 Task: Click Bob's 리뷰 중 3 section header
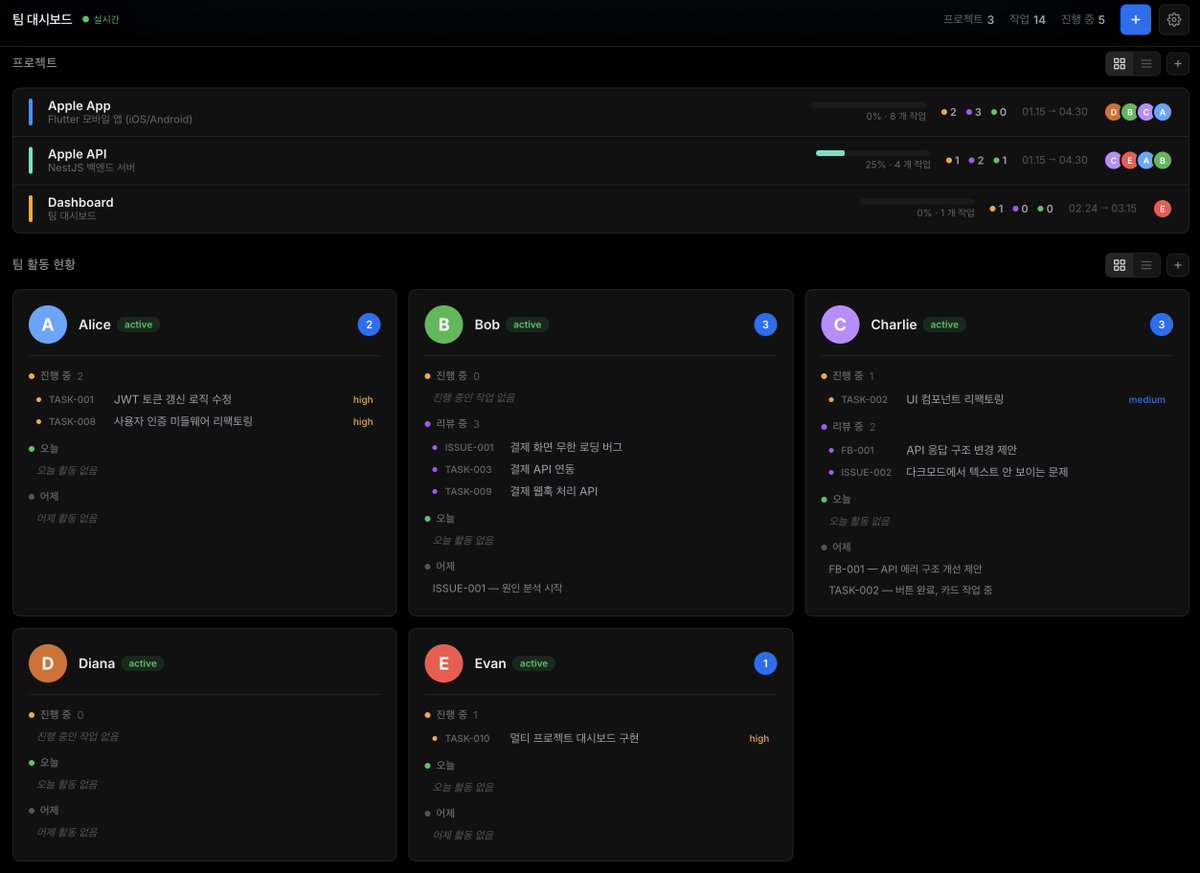pos(452,424)
